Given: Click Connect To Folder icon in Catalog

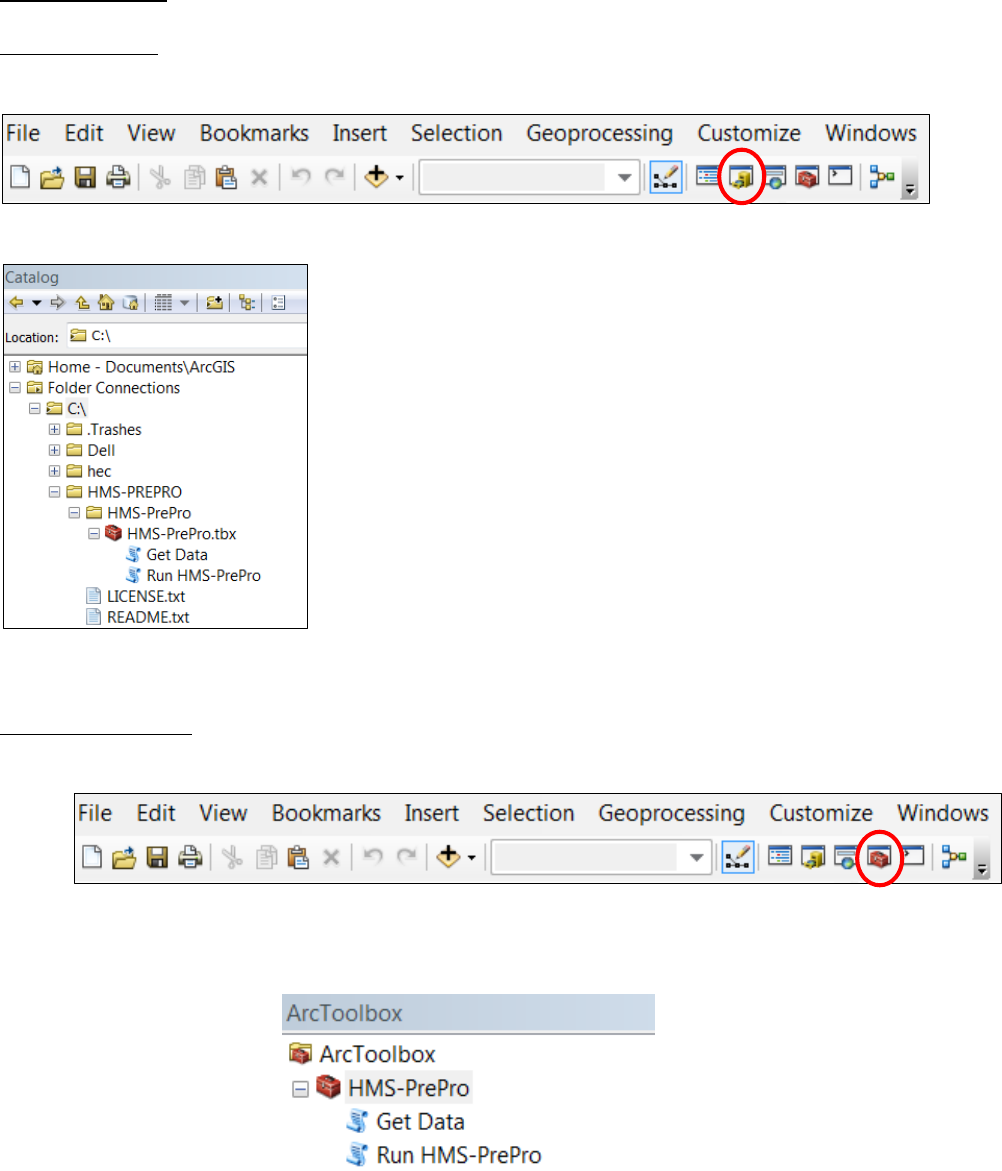Looking at the screenshot, I should 214,302.
